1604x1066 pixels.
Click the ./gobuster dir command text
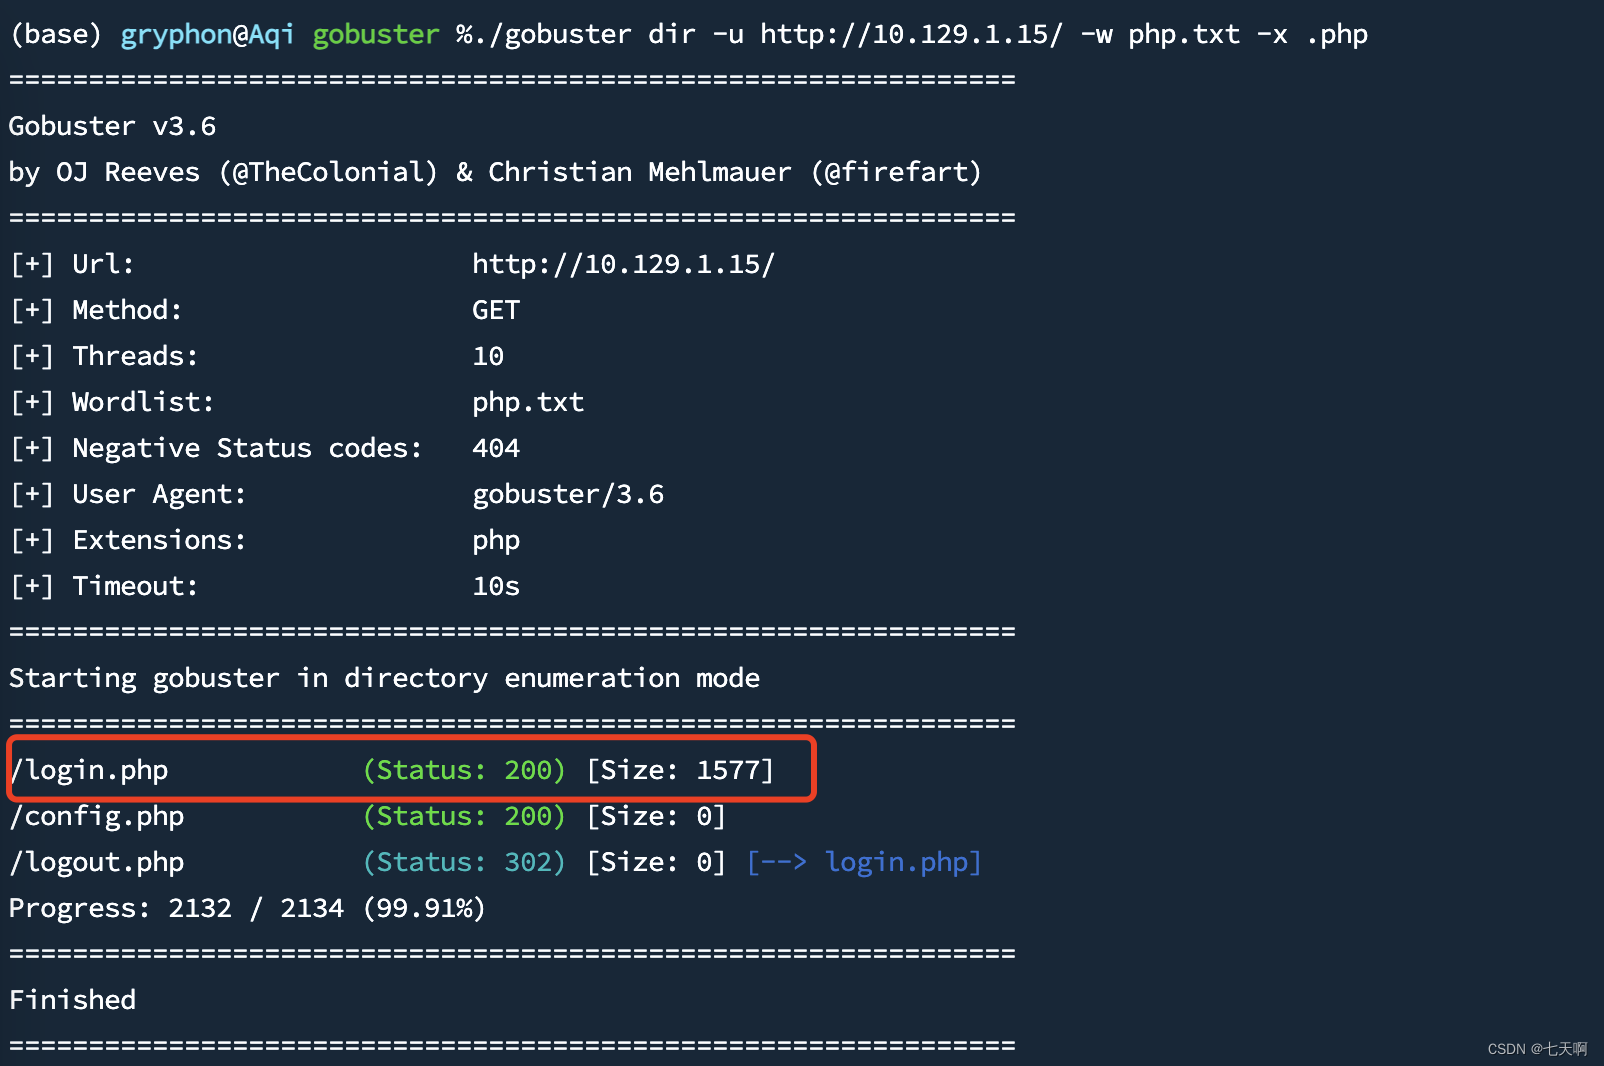[583, 34]
